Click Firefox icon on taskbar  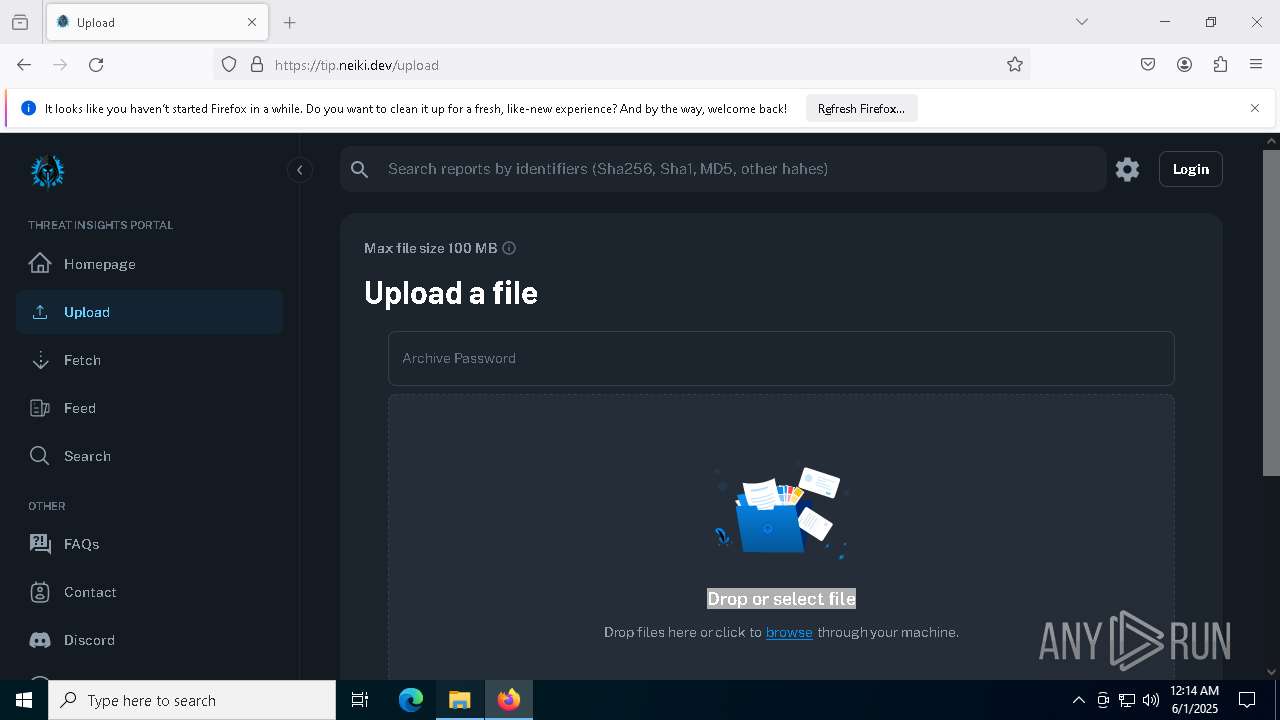pyautogui.click(x=509, y=700)
